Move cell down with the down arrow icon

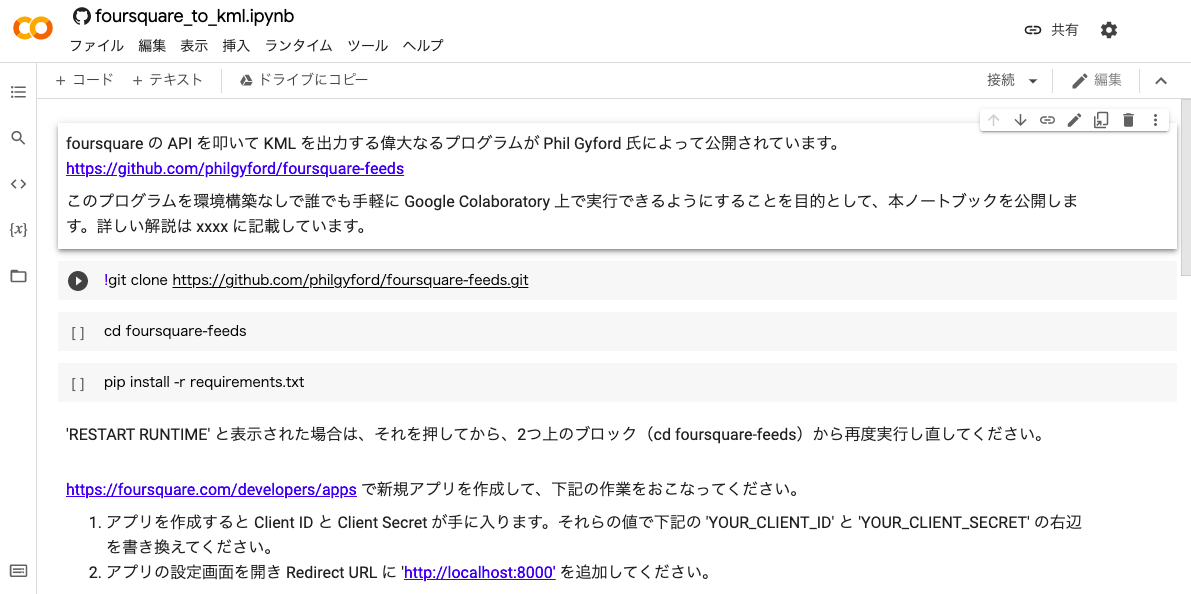[x=1020, y=119]
